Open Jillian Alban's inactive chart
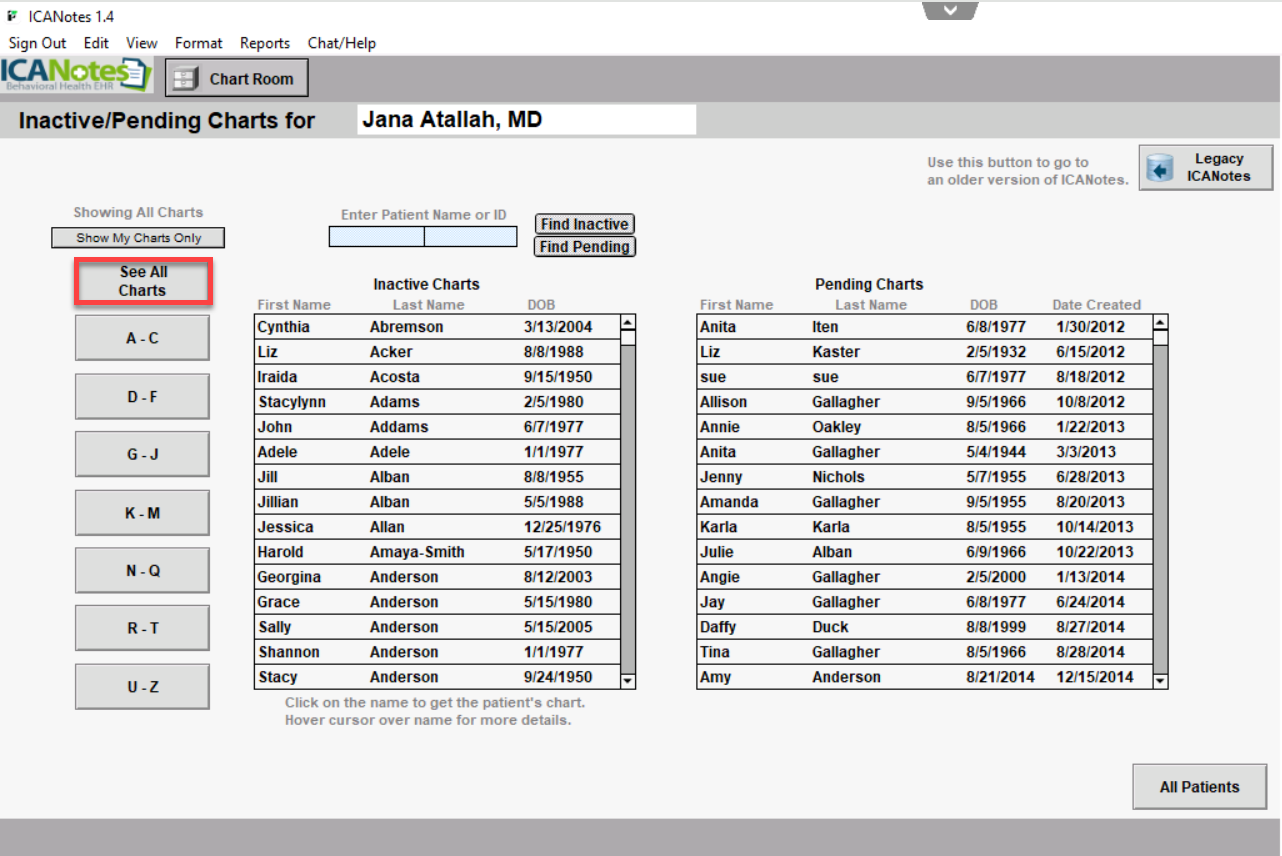1282x856 pixels. pos(437,502)
